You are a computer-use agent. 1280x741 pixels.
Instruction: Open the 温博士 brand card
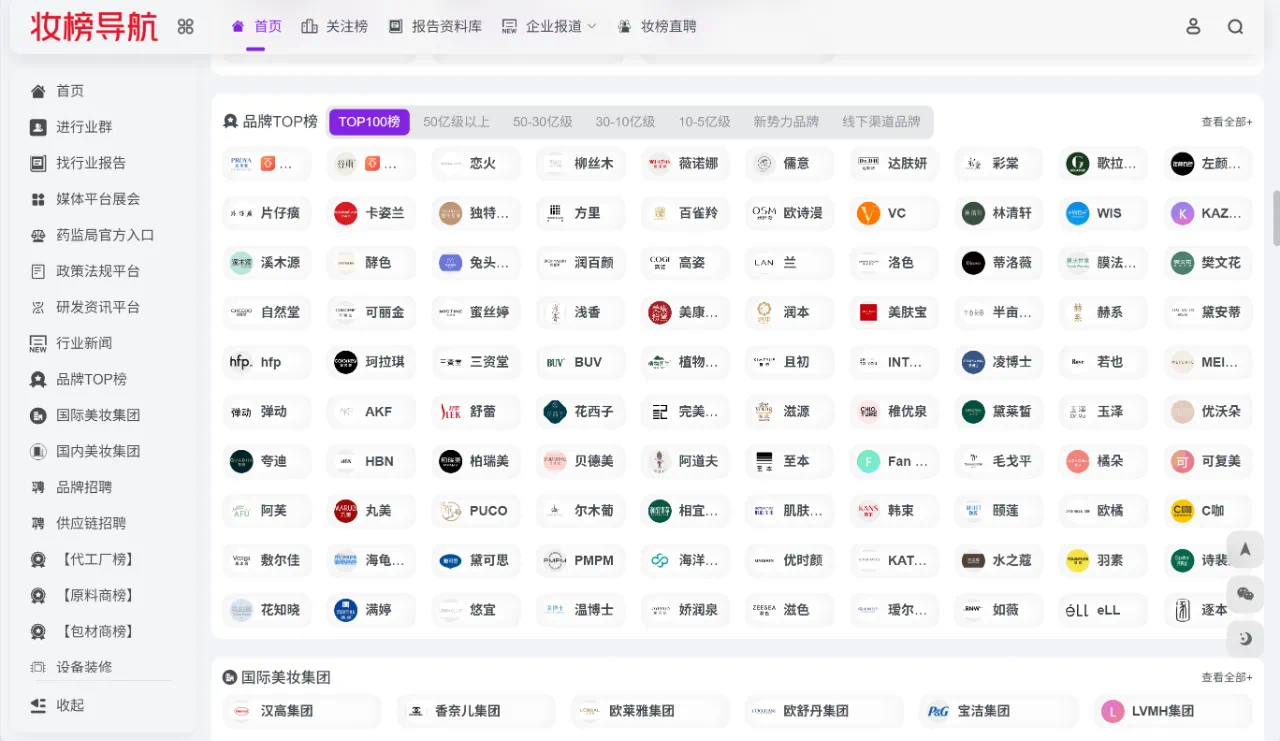coord(581,610)
